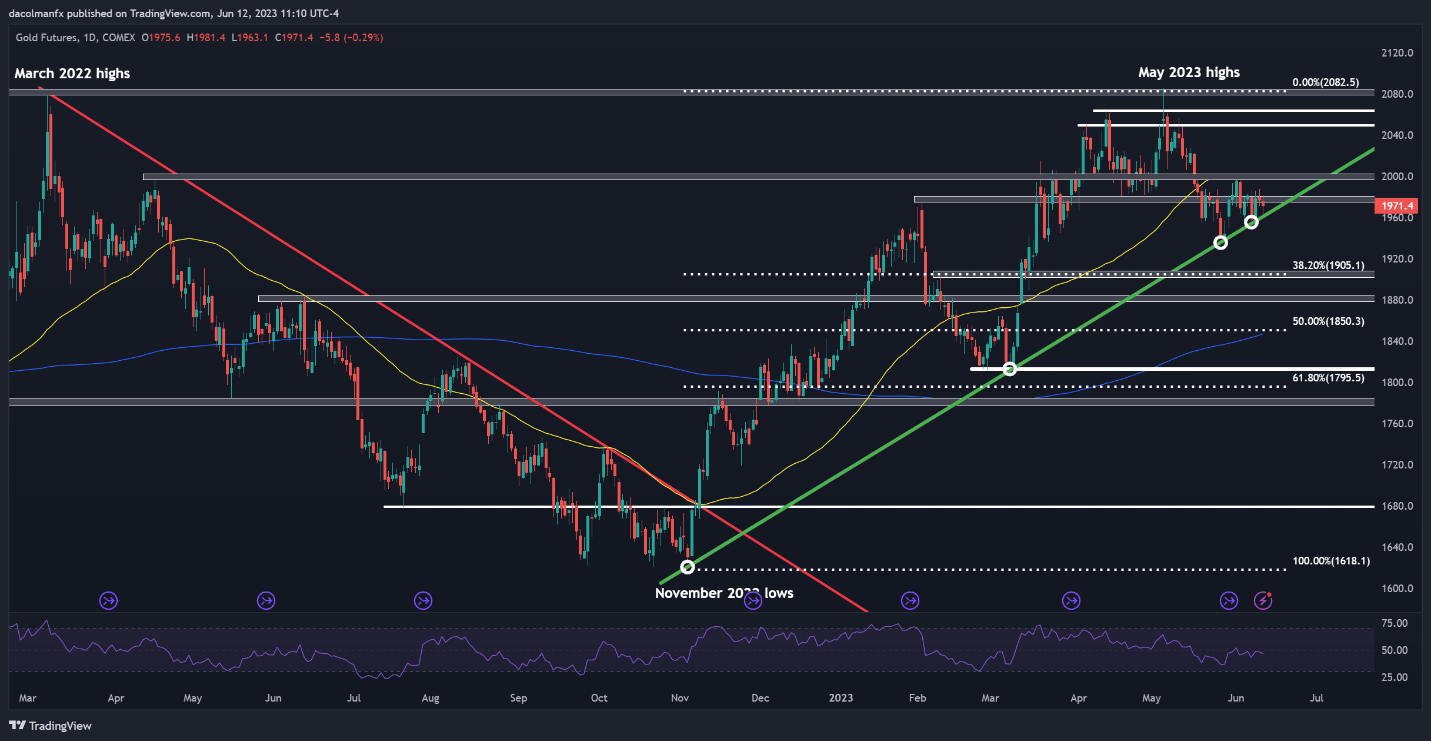Image resolution: width=1431 pixels, height=741 pixels.
Task: Click the "March 2022 highs" annotation
Action: (x=72, y=73)
